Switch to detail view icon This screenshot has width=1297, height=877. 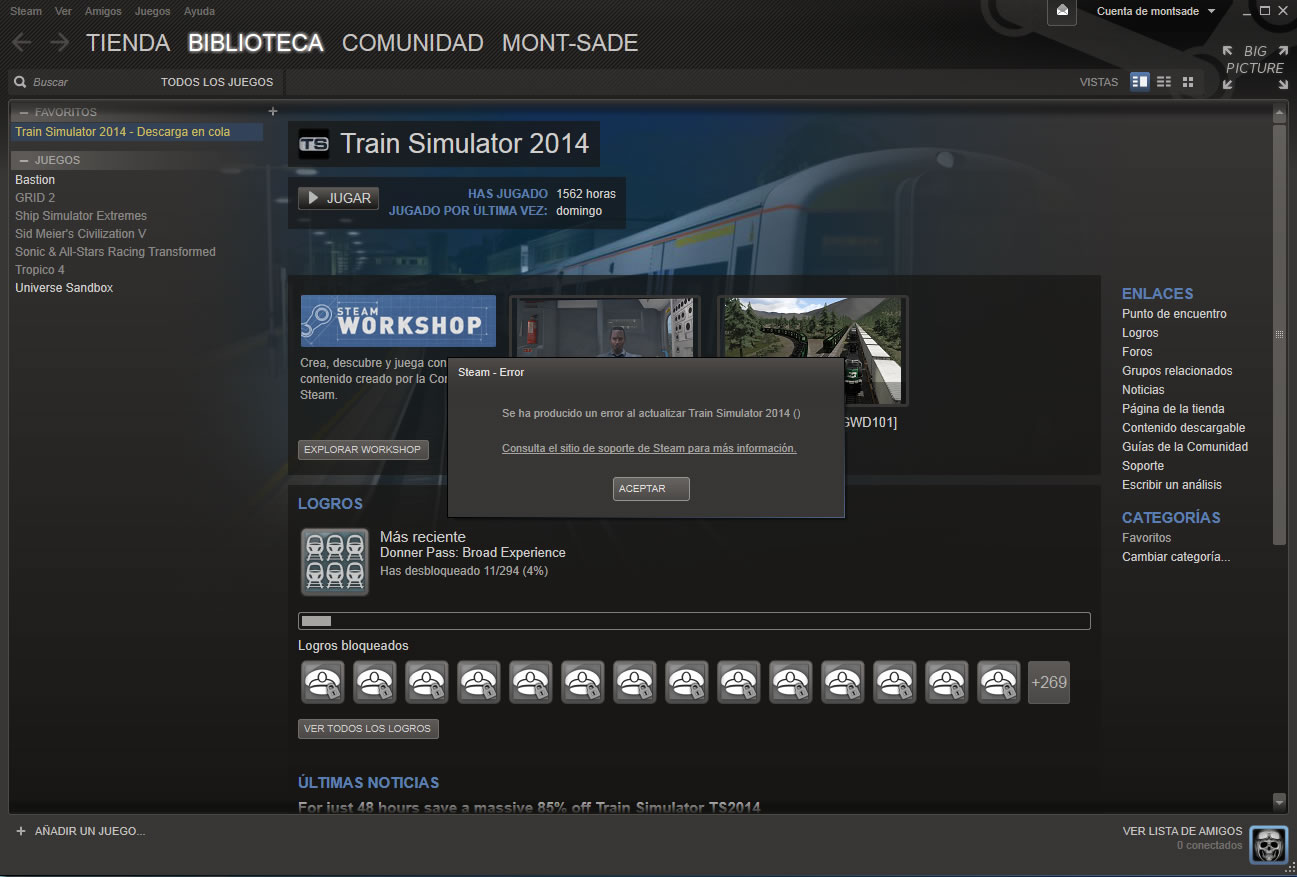(1140, 81)
